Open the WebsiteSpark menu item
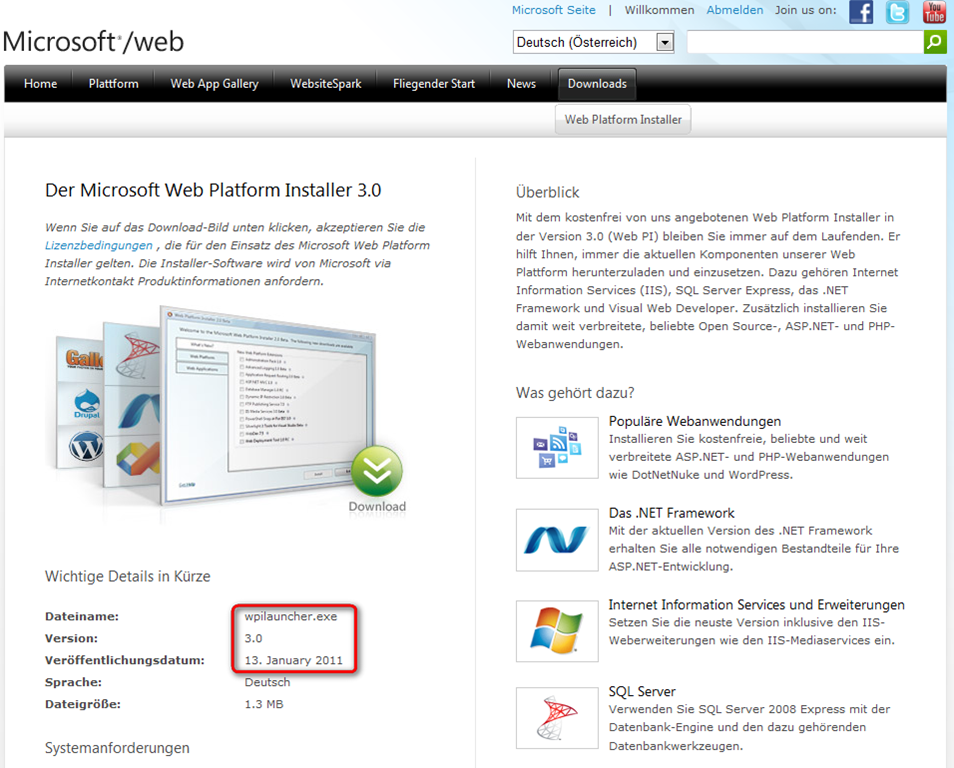This screenshot has height=768, width=954. click(326, 83)
